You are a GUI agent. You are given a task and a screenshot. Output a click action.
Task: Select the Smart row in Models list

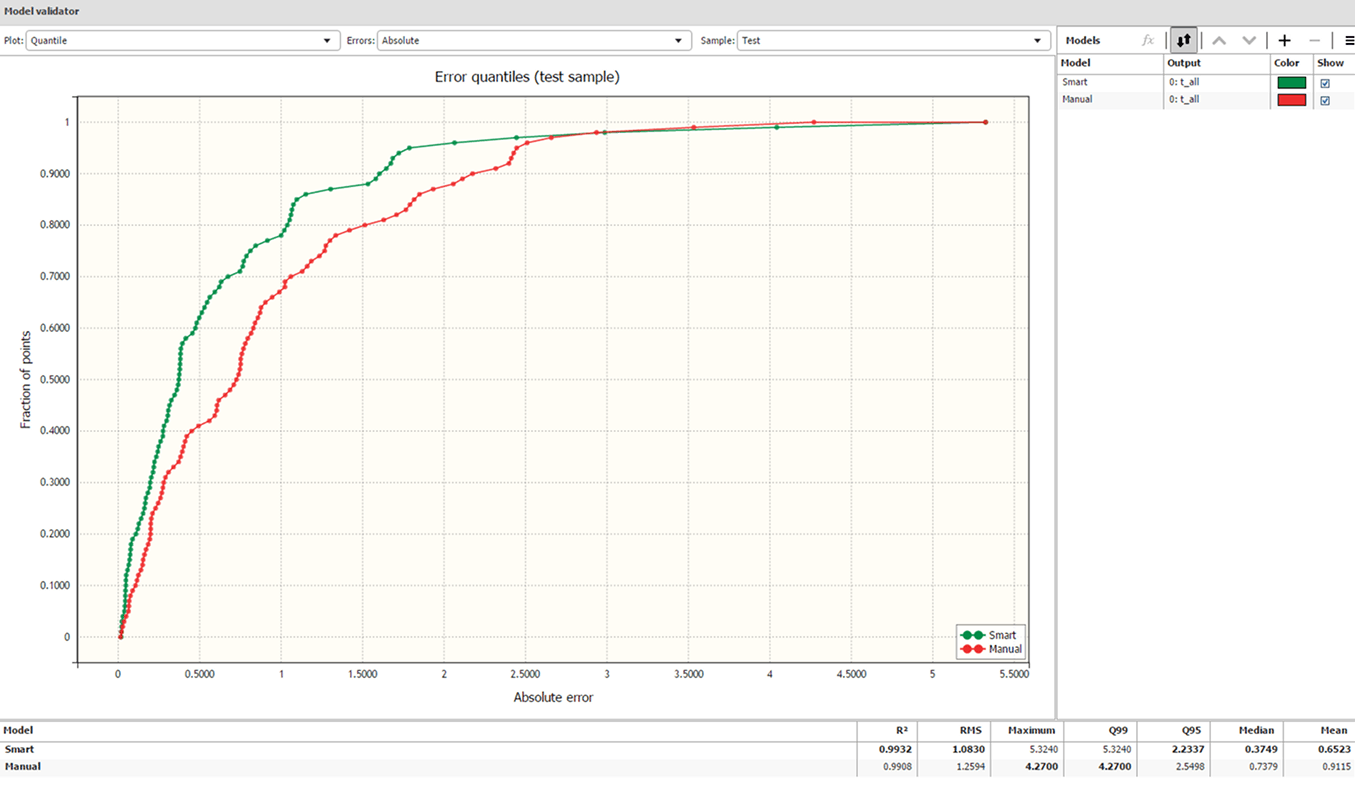[x=1108, y=83]
